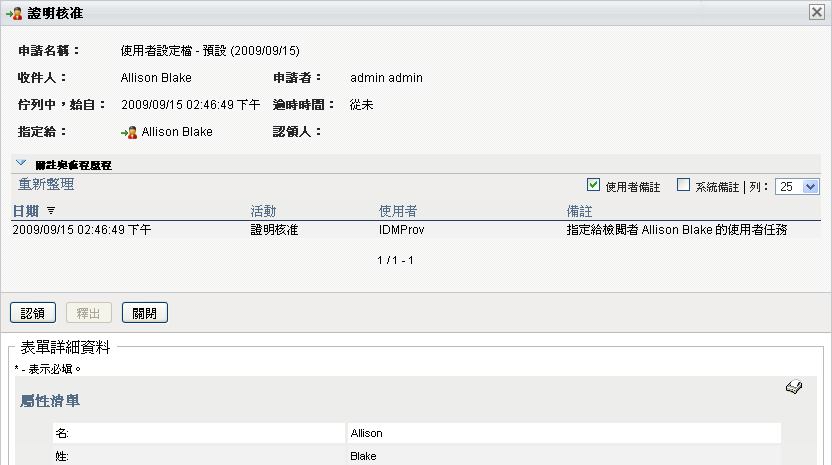
Task: Click the assigned-user icon beside Allison Blake
Action: tap(130, 131)
